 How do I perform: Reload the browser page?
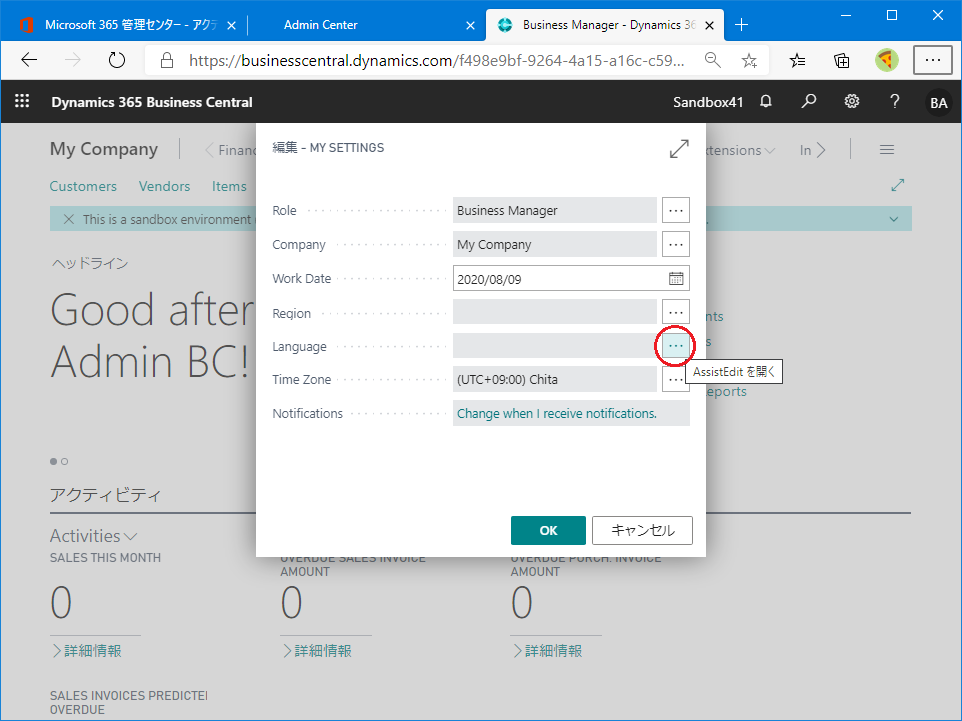click(117, 60)
